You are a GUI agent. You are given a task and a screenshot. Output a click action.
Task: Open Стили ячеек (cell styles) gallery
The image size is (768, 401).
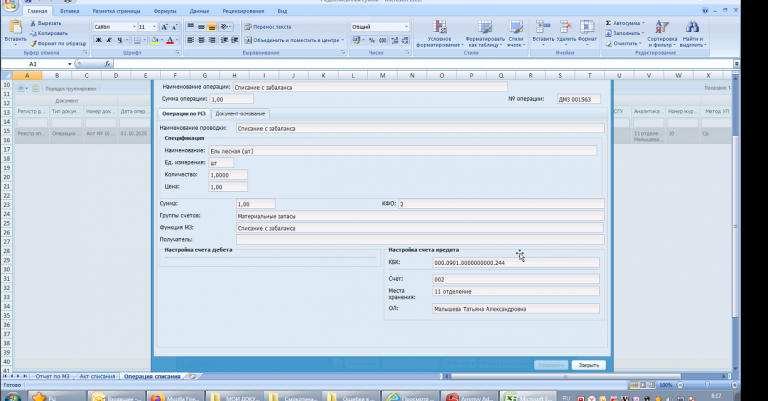click(x=516, y=33)
